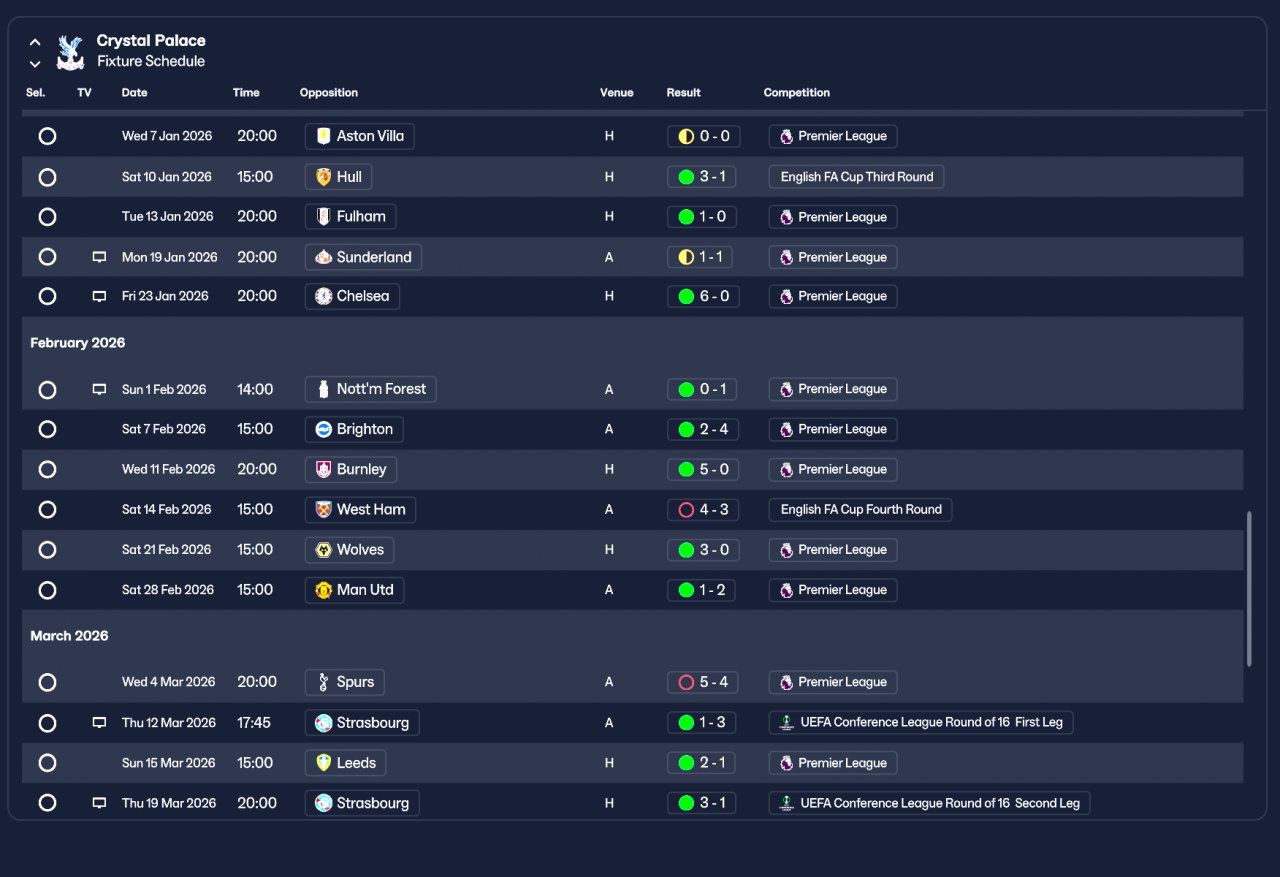Click the 17:45 kick-off time
The height and width of the screenshot is (877, 1280).
[254, 722]
